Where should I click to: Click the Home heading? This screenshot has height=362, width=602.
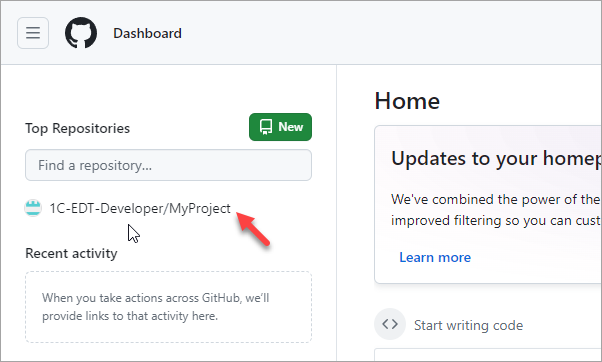pos(407,101)
